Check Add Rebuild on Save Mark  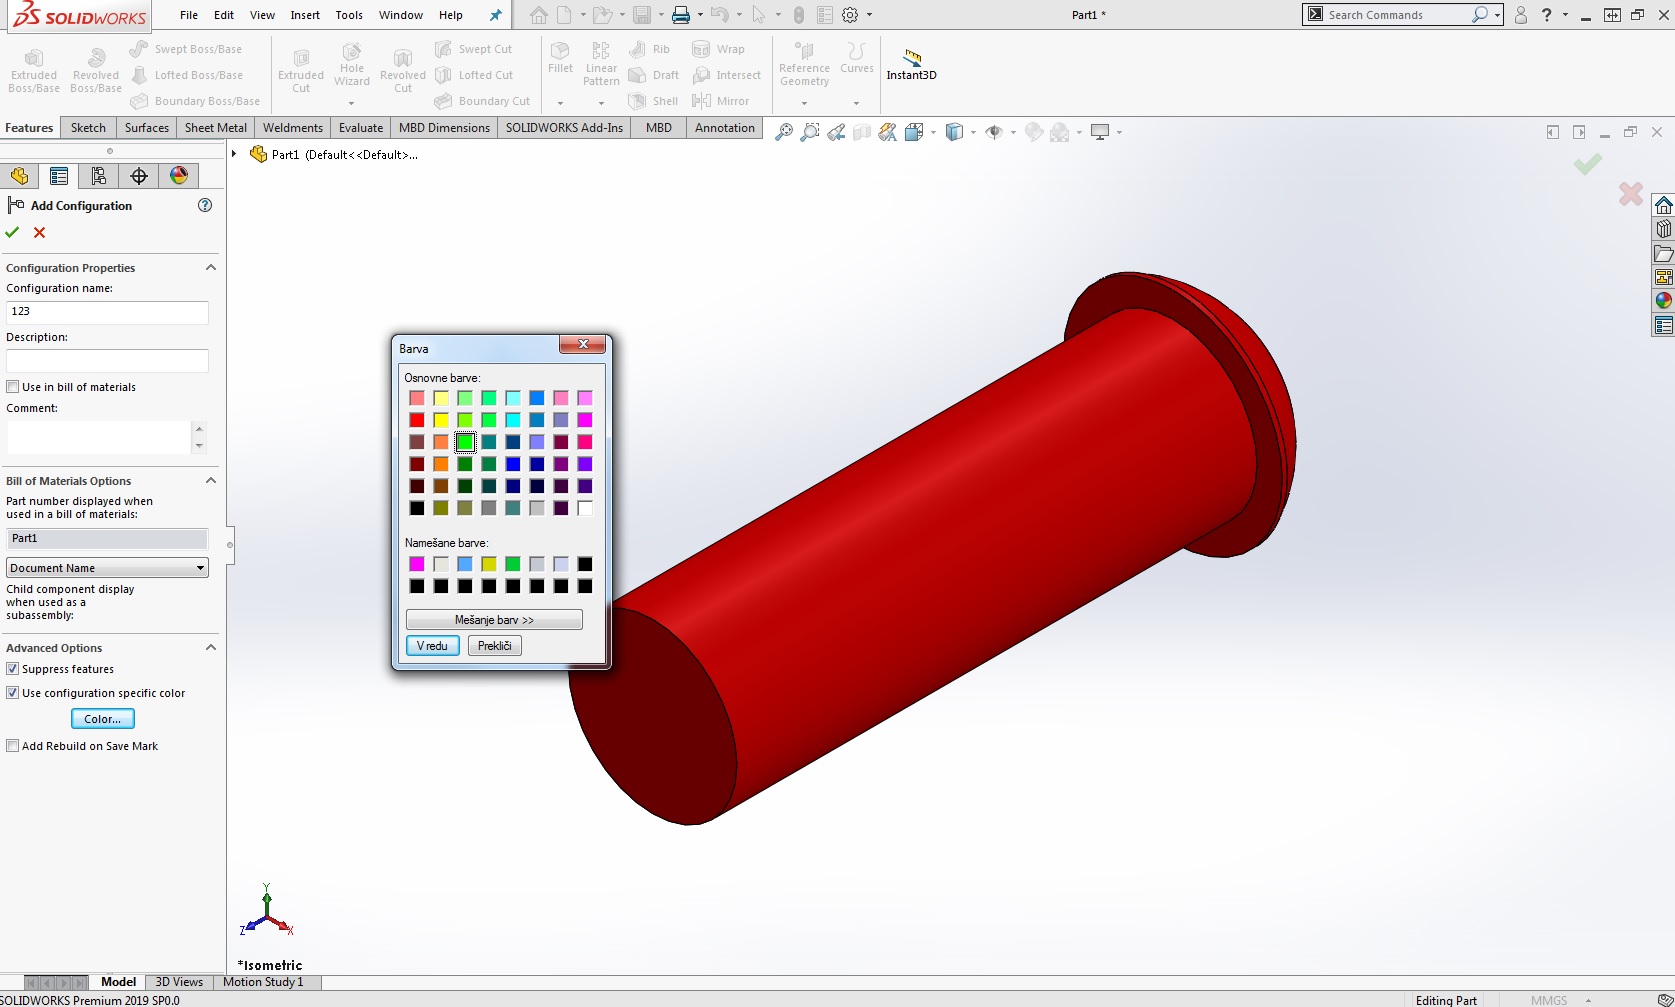point(13,746)
